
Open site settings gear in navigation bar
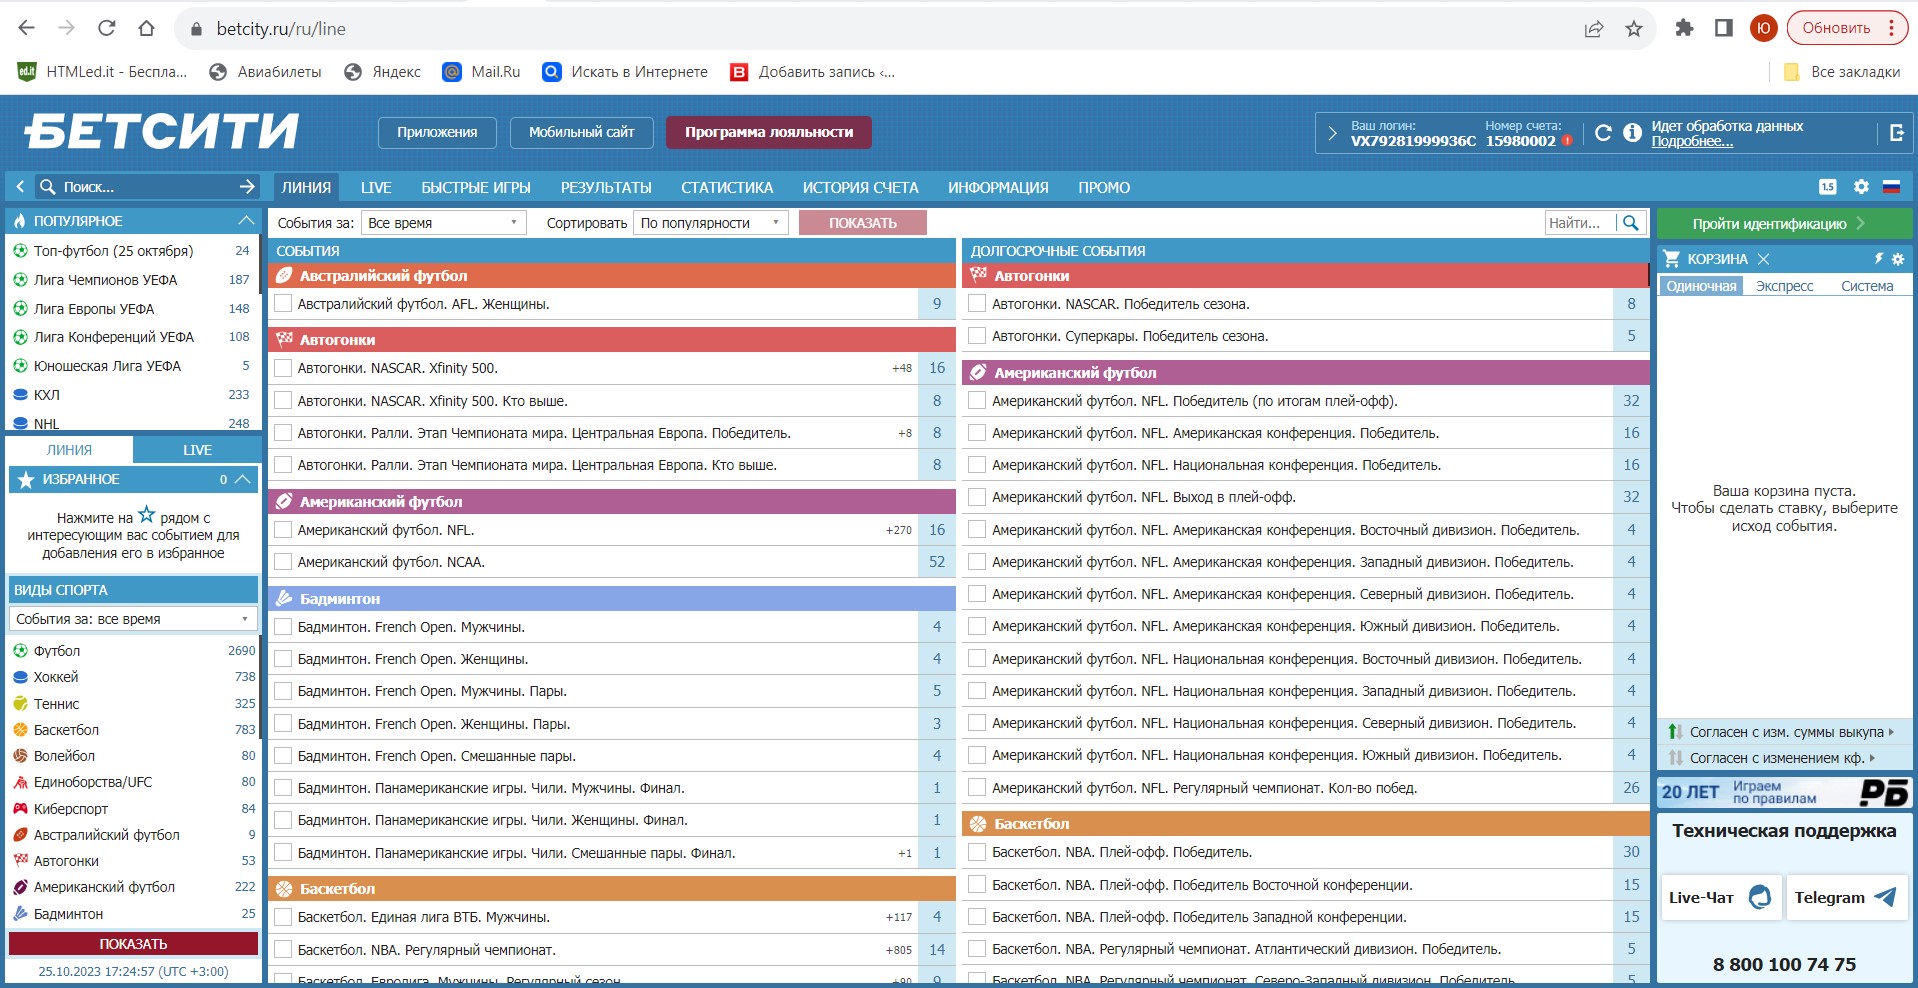(1860, 187)
